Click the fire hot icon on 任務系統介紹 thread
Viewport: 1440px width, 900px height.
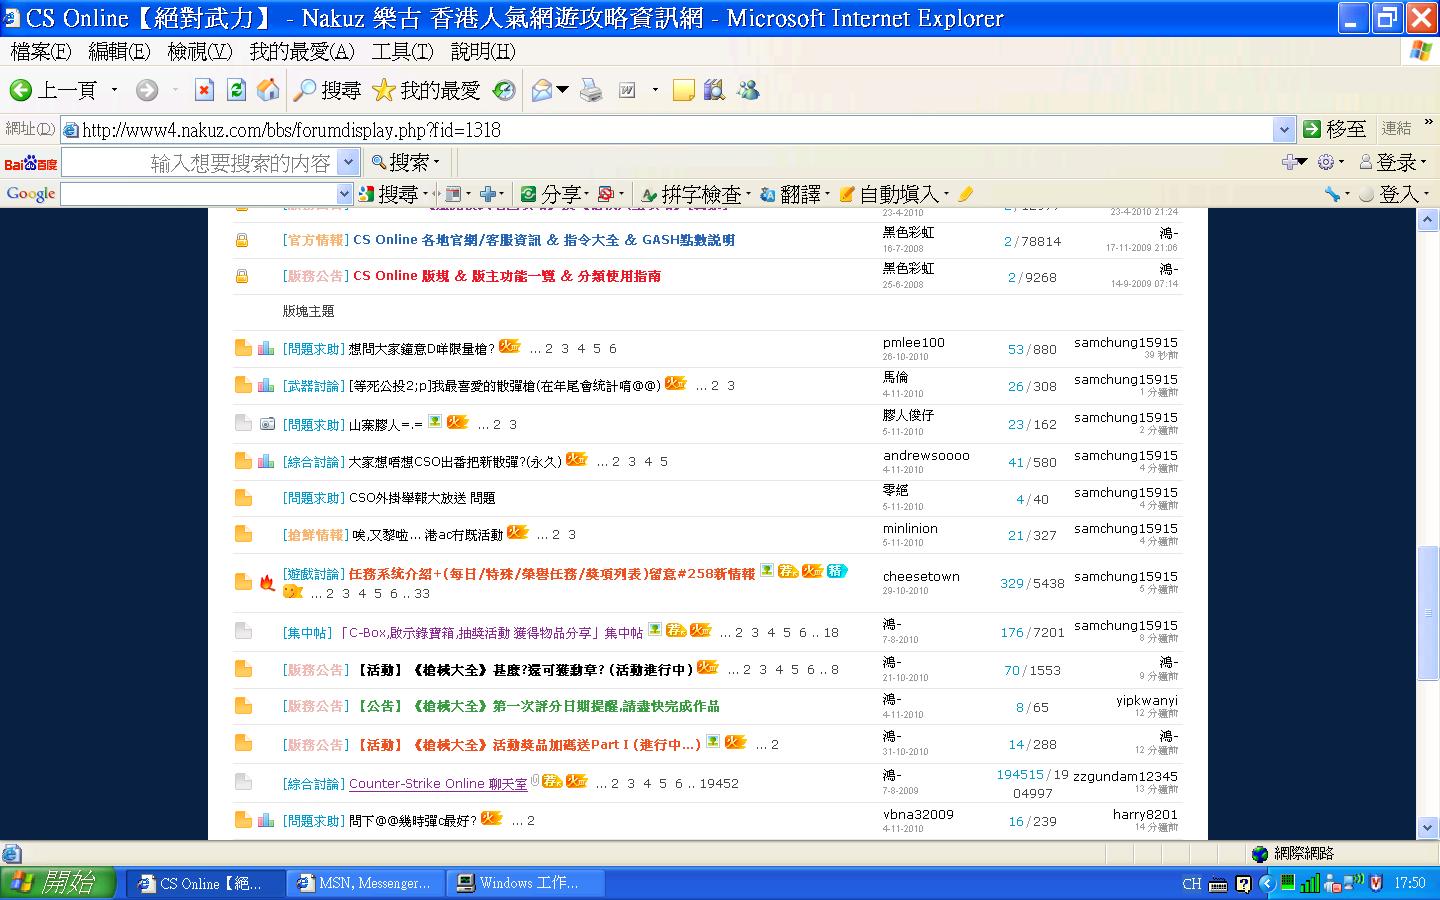[x=266, y=582]
